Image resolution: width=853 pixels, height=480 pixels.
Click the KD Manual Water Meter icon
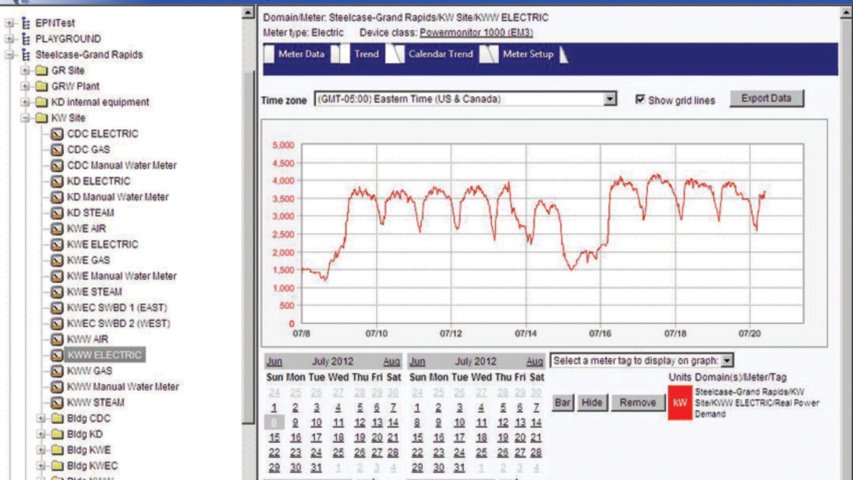[57, 197]
